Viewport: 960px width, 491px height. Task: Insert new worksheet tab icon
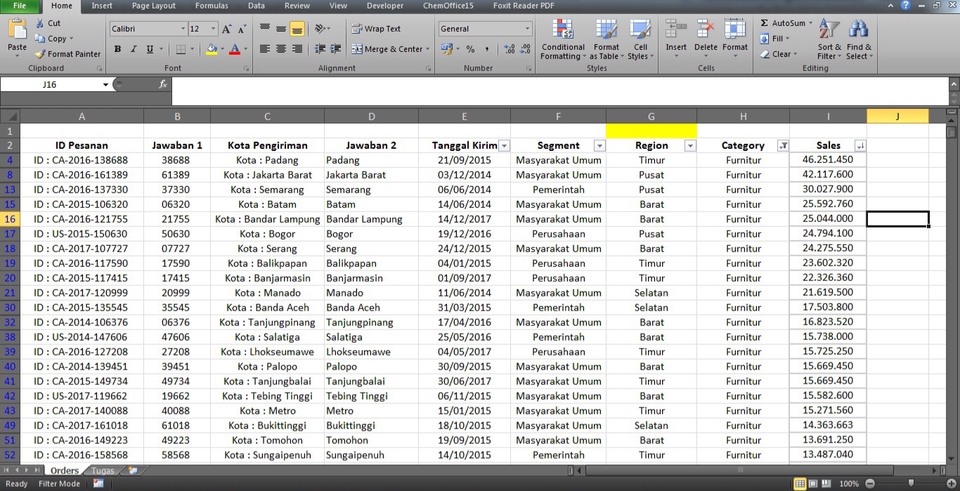coord(132,471)
